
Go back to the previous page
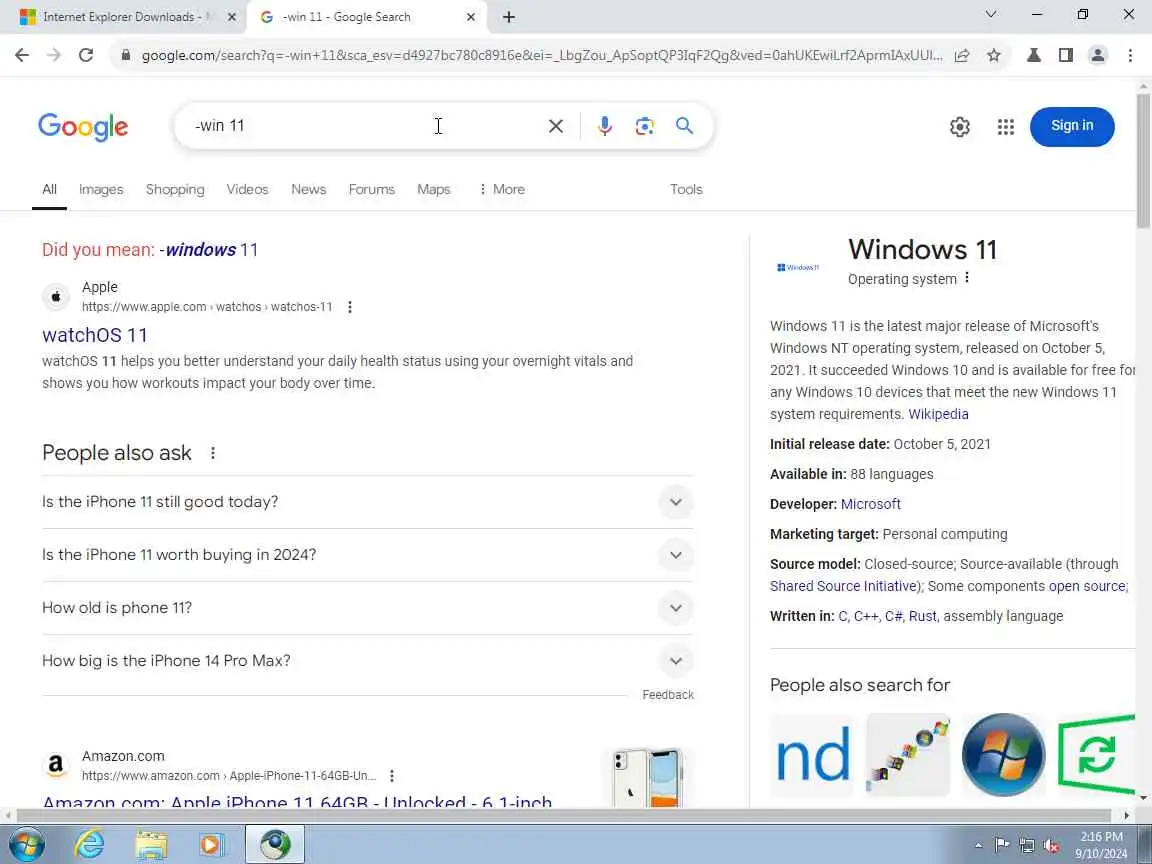tap(22, 55)
